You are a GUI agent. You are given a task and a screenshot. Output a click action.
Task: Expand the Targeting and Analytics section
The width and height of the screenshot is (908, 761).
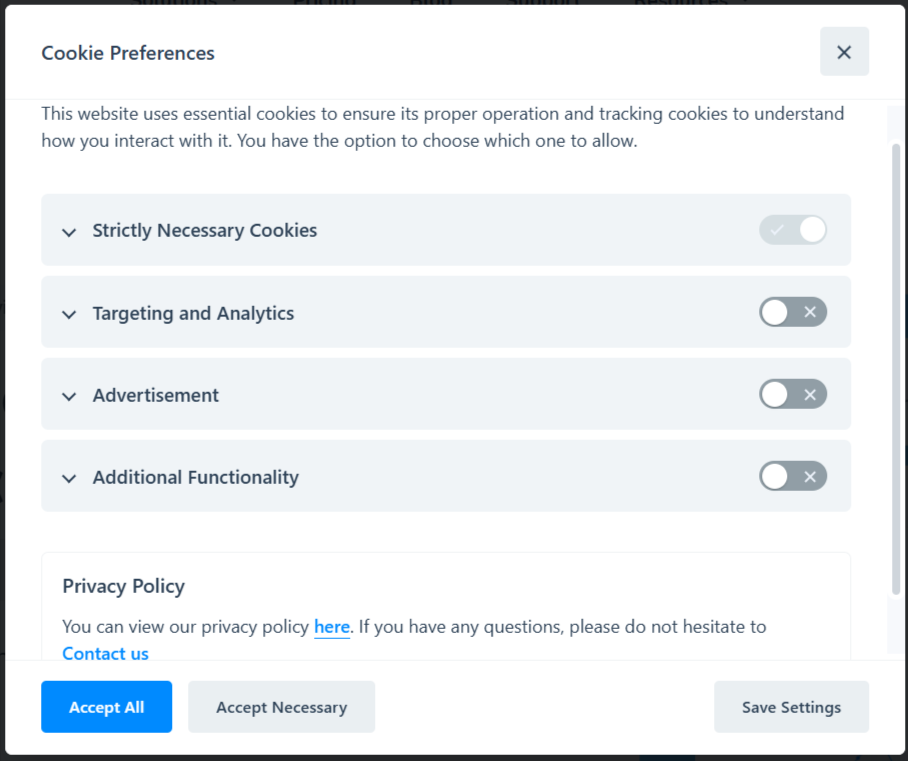tap(69, 313)
